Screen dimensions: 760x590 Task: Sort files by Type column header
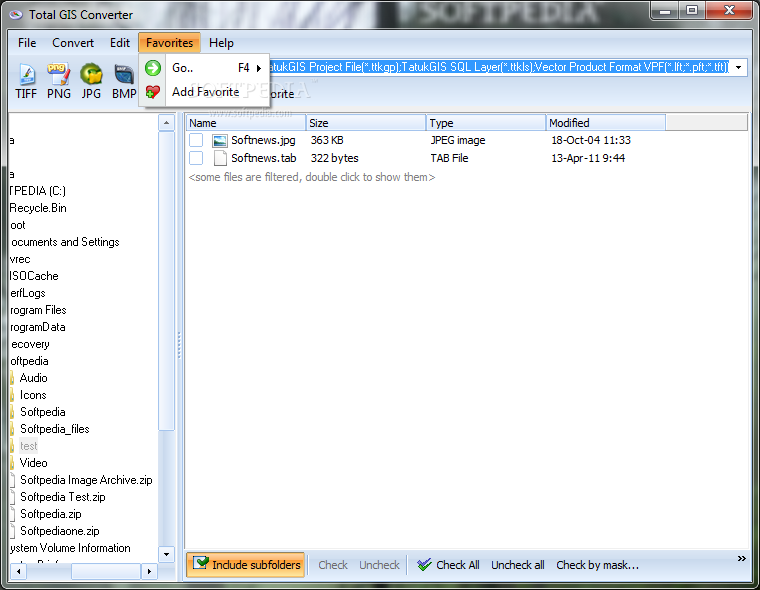(486, 123)
